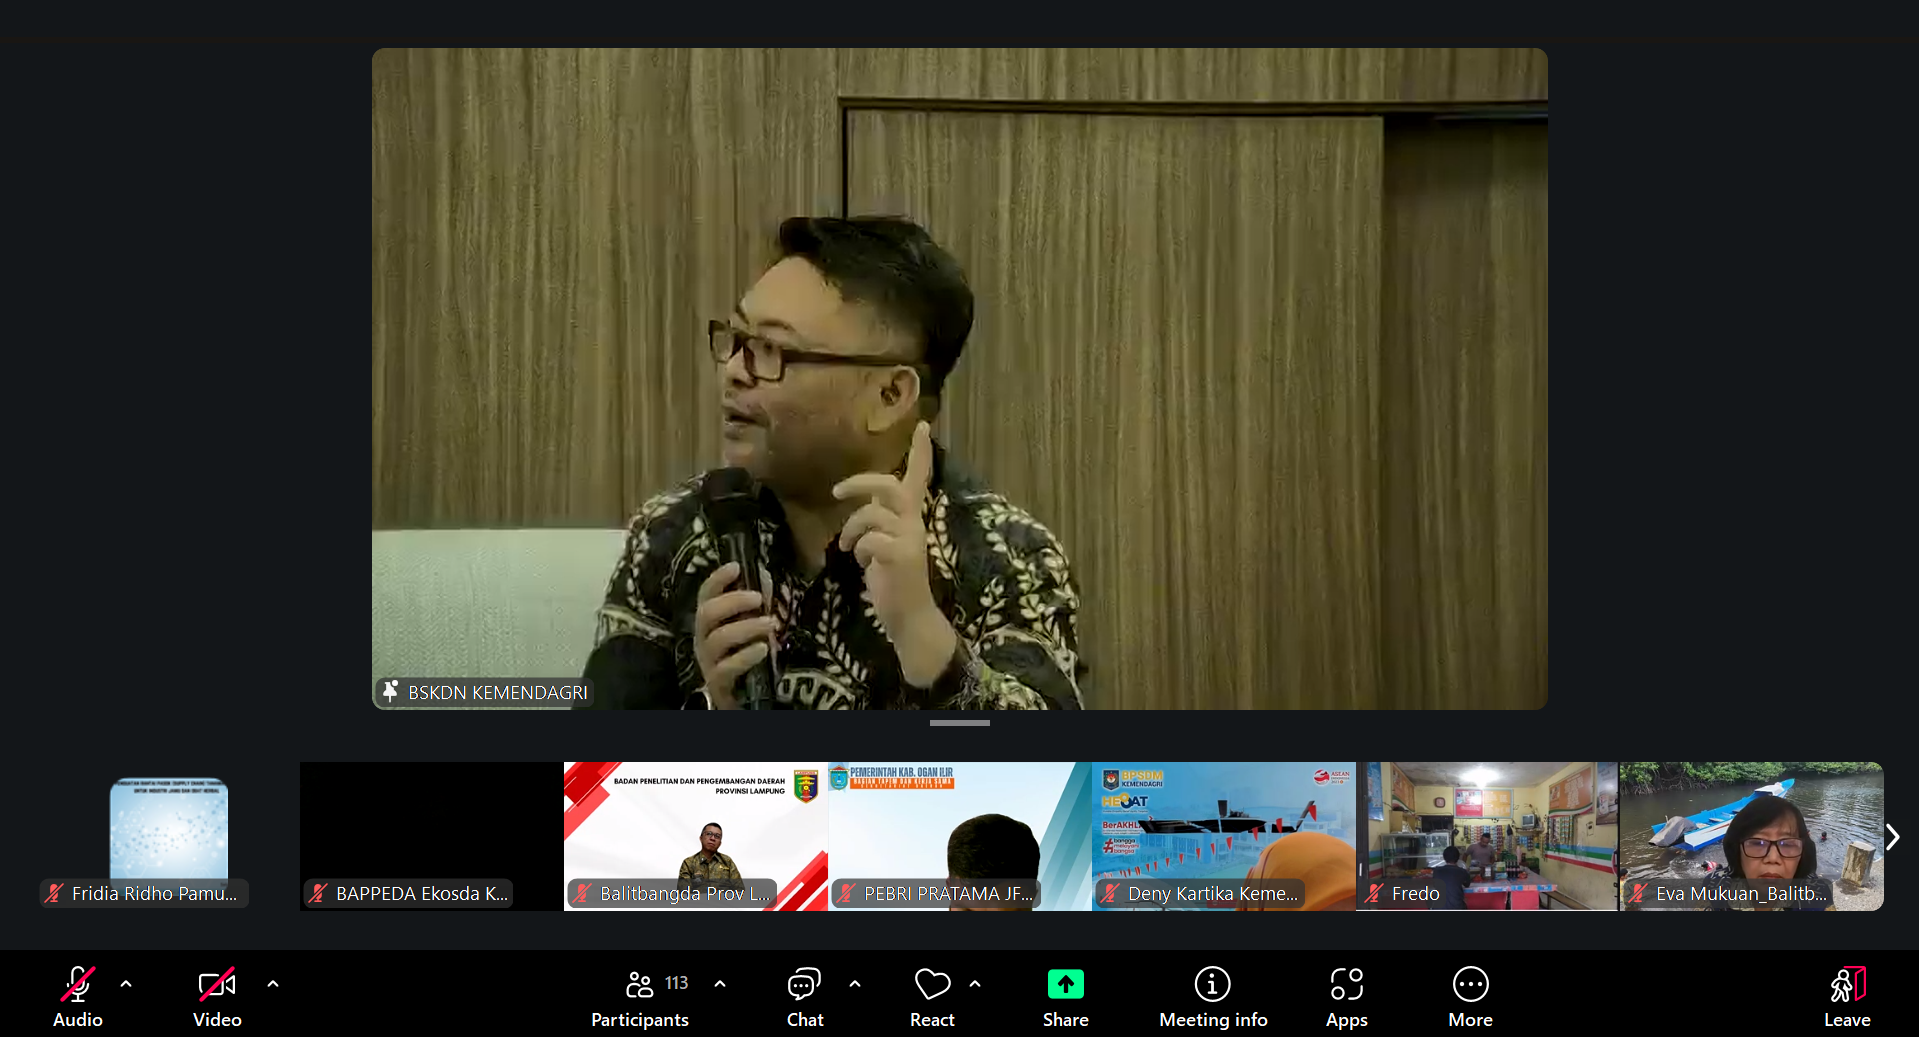
Task: Show next participants with right arrow
Action: coord(1892,837)
